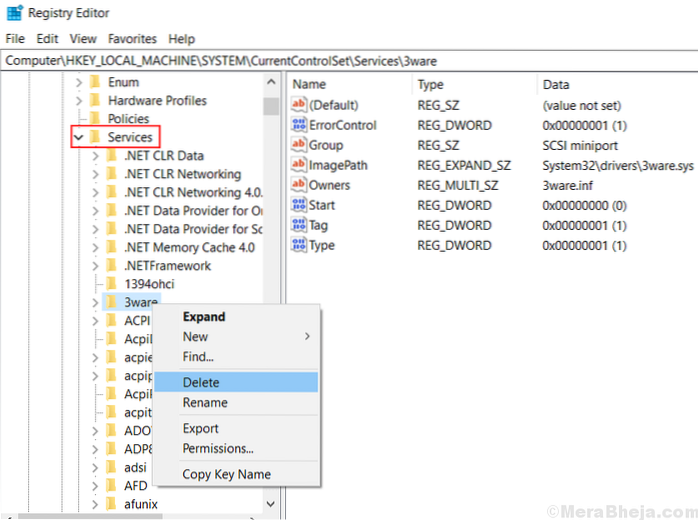
Task: Click the ErrorControl DWORD value icon
Action: coord(298,125)
